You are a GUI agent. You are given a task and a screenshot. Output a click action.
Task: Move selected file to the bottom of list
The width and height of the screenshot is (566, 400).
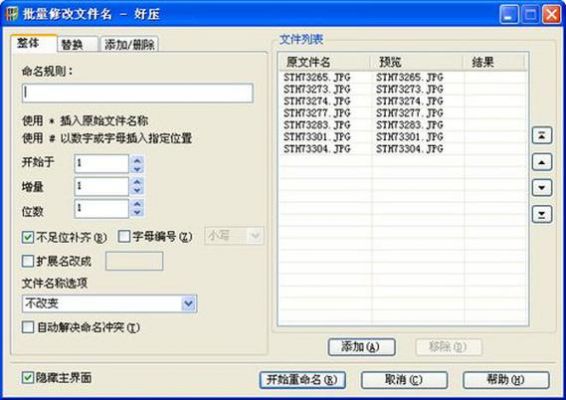coord(542,214)
